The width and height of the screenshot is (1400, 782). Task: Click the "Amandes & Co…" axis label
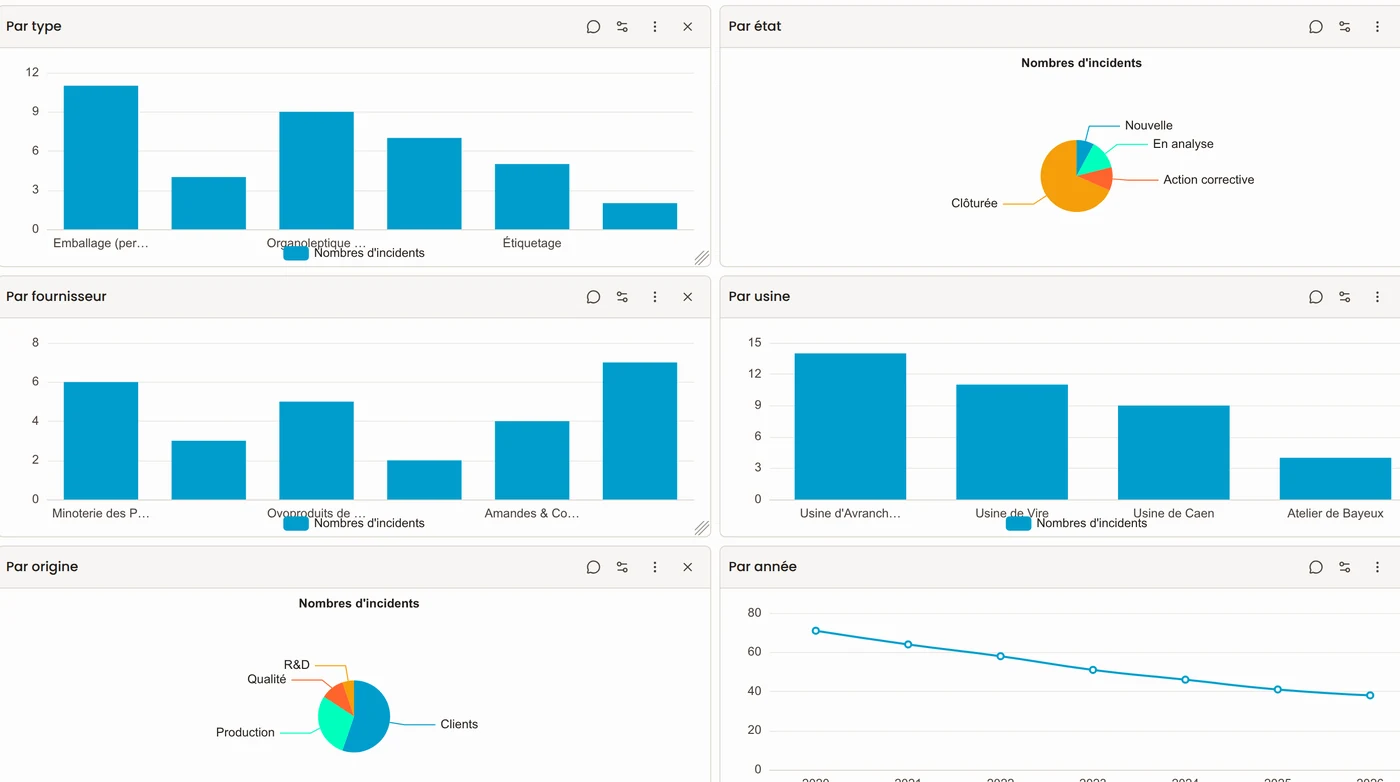[x=532, y=513]
